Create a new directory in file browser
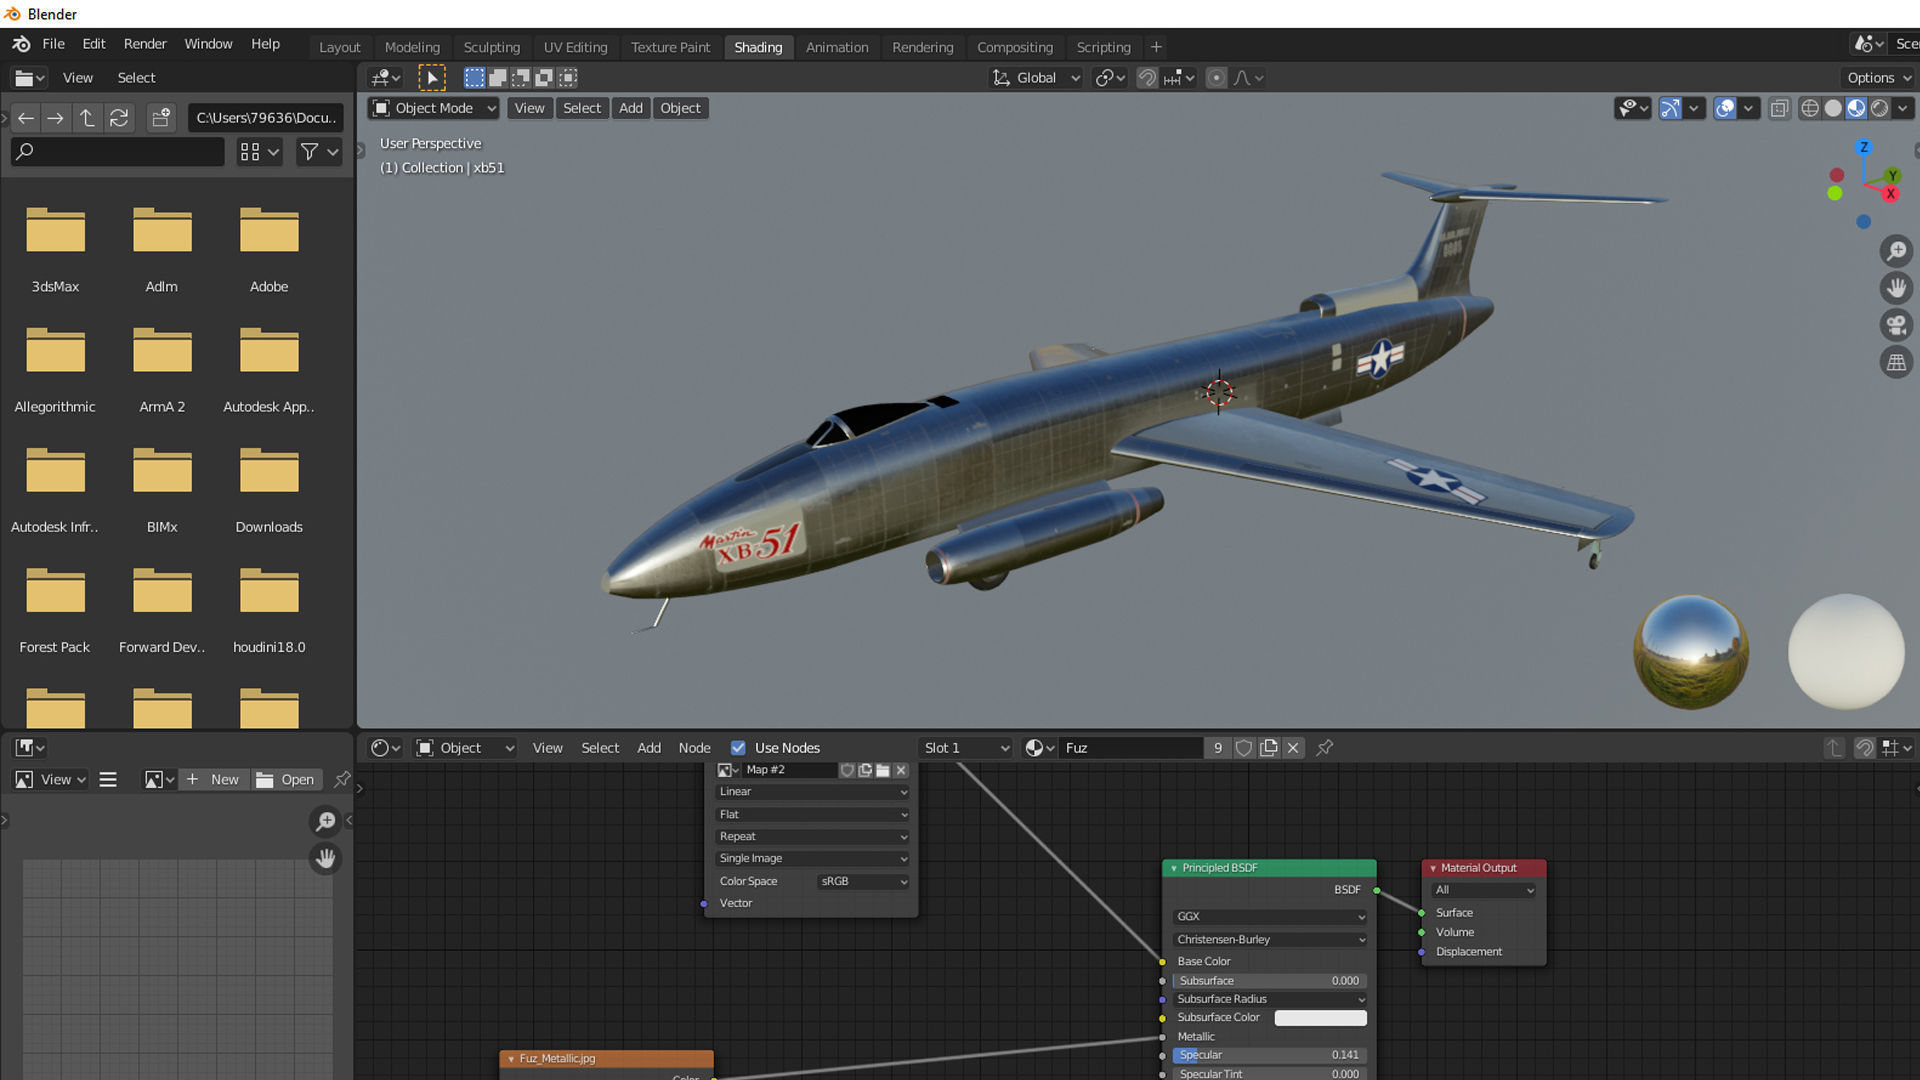 pos(161,118)
